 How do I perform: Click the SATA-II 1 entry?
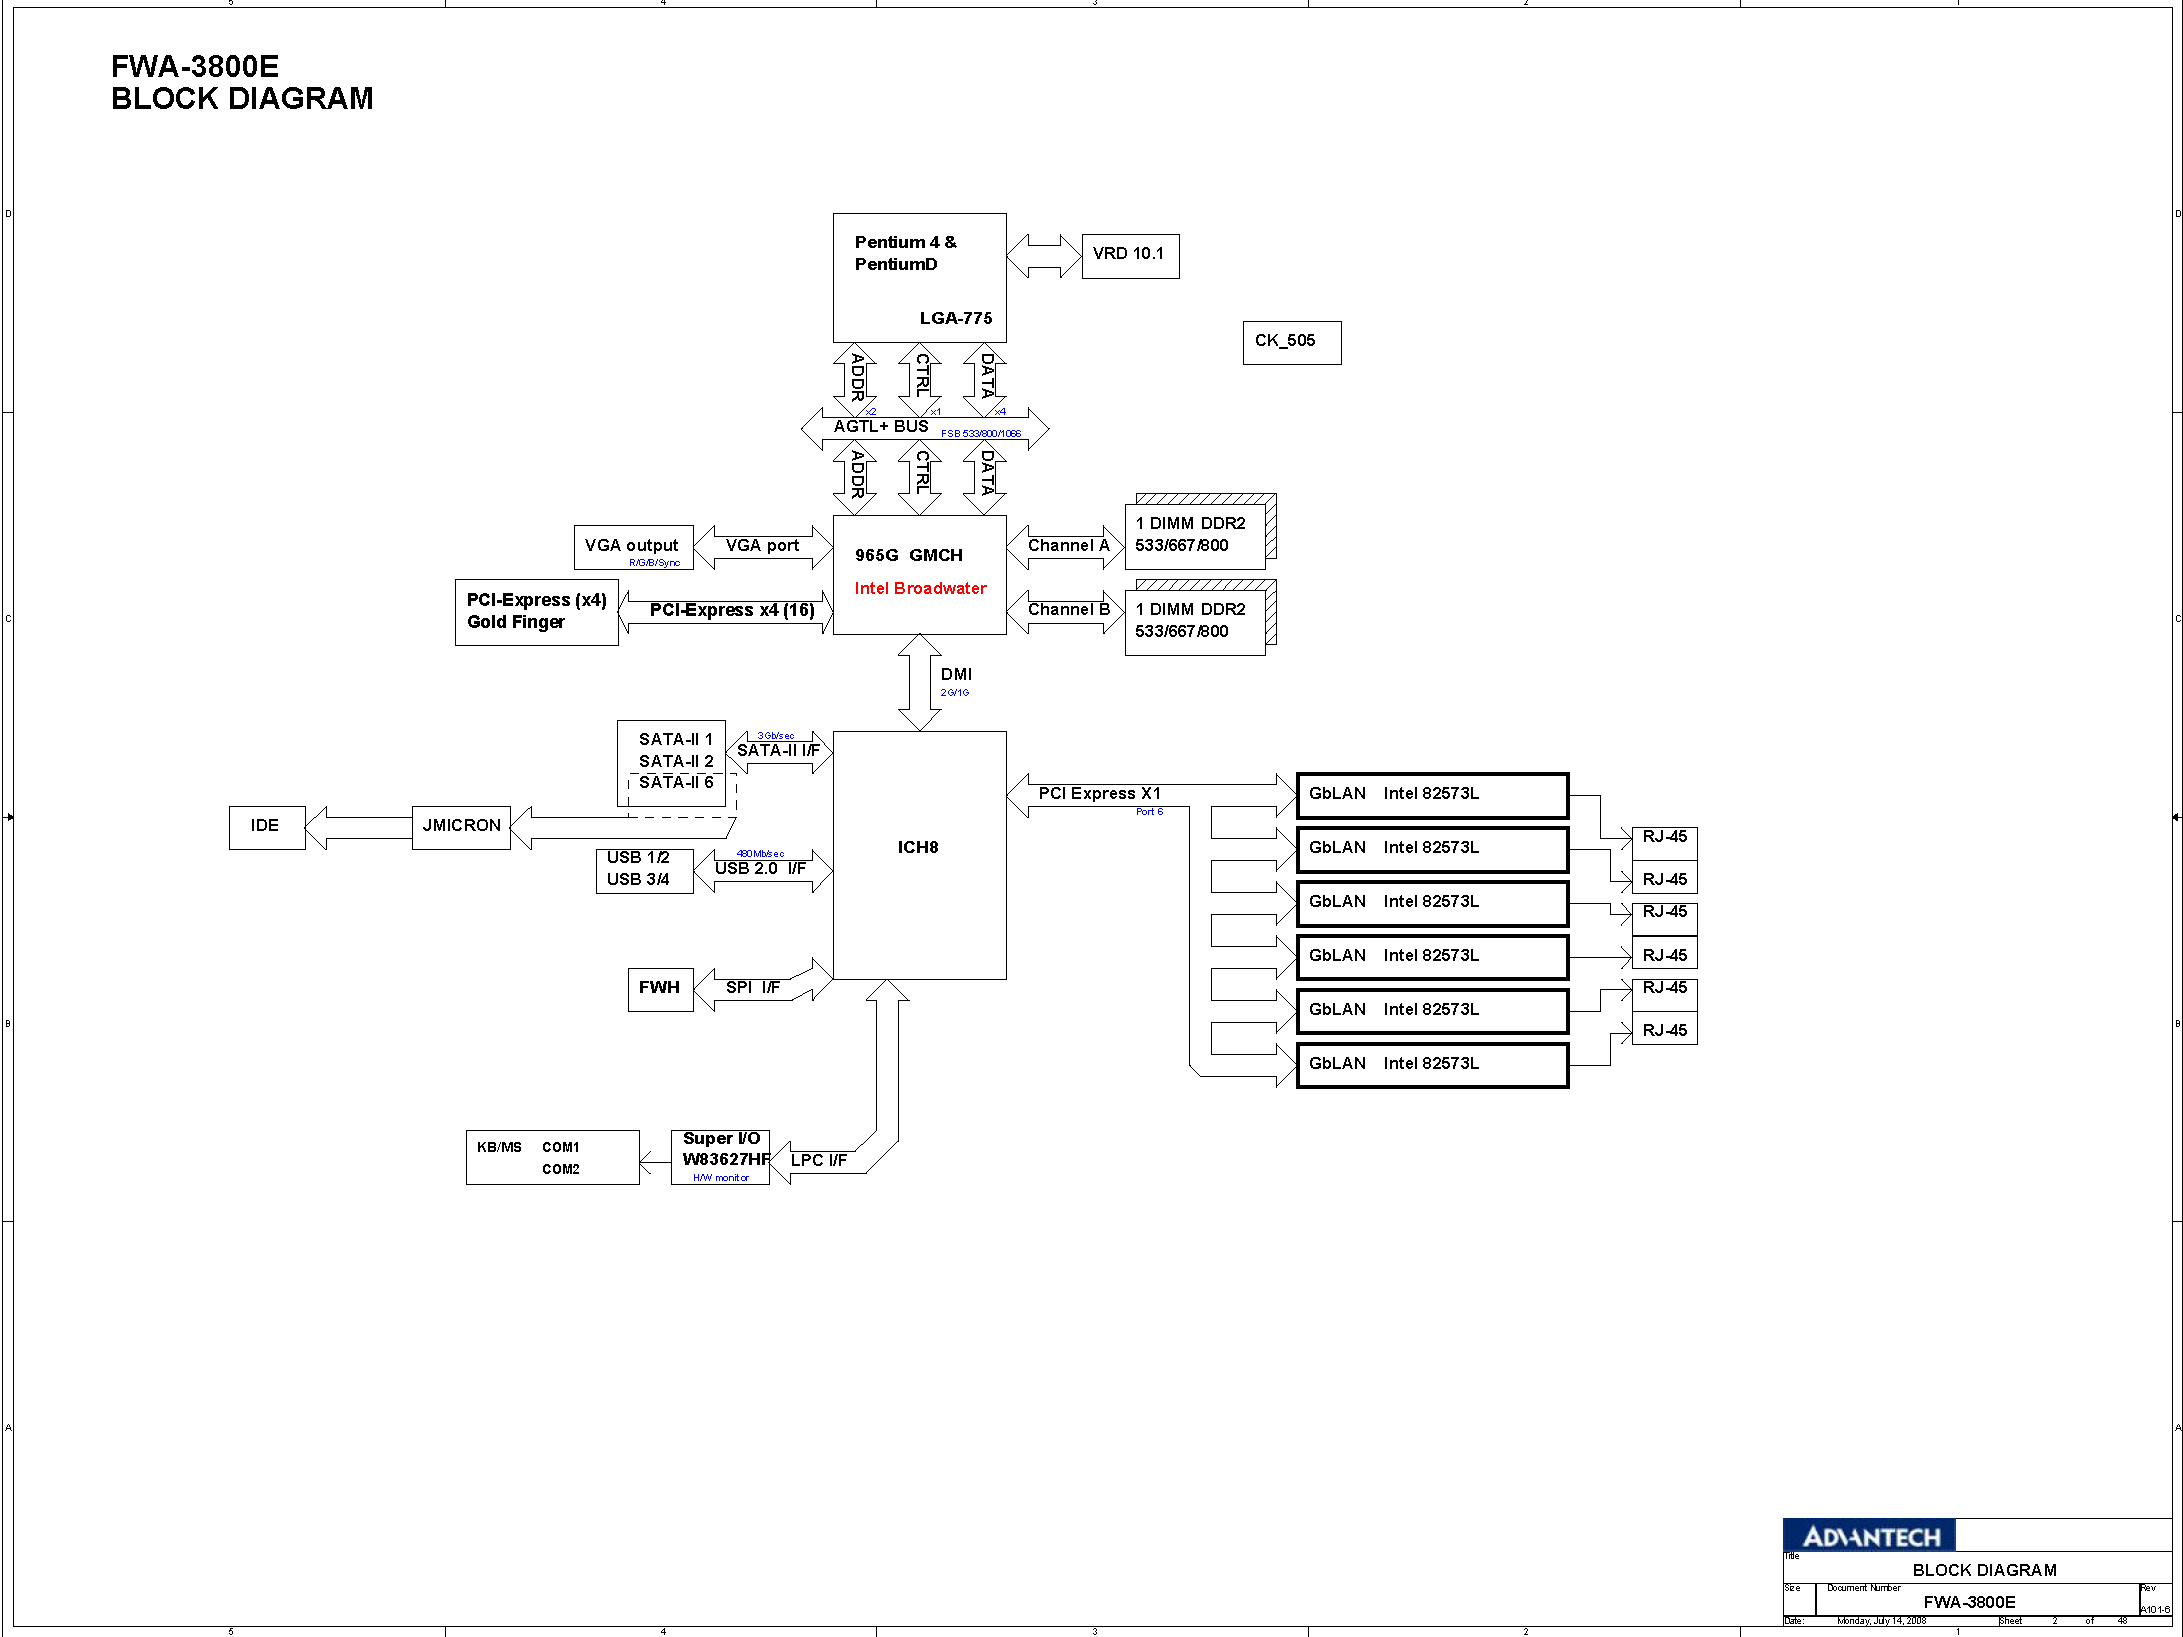click(676, 739)
